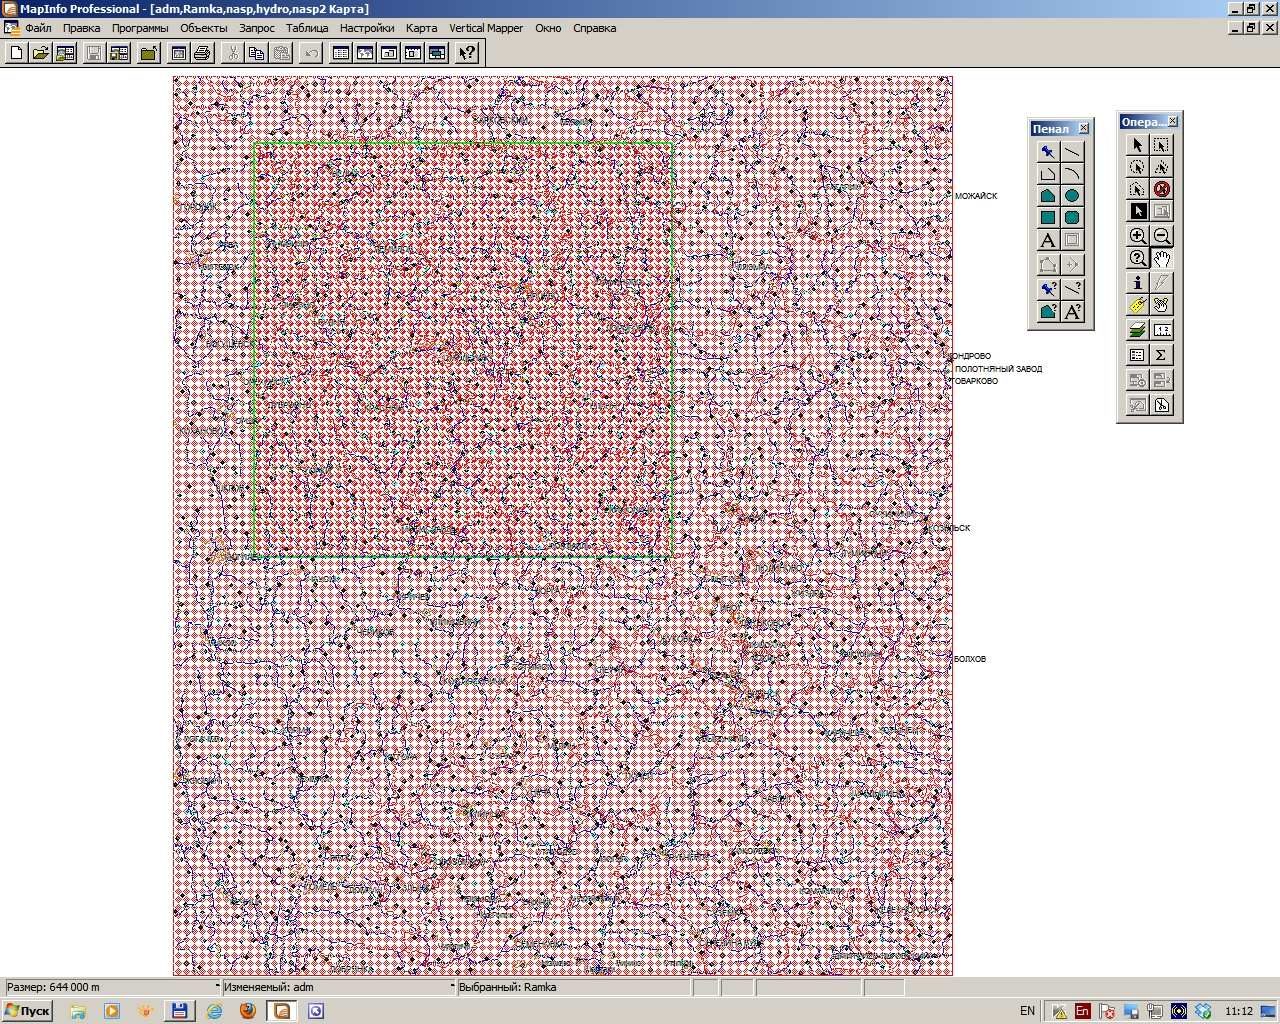Select the Polygon drawing tool
Image resolution: width=1280 pixels, height=1024 pixels.
pyautogui.click(x=1048, y=196)
